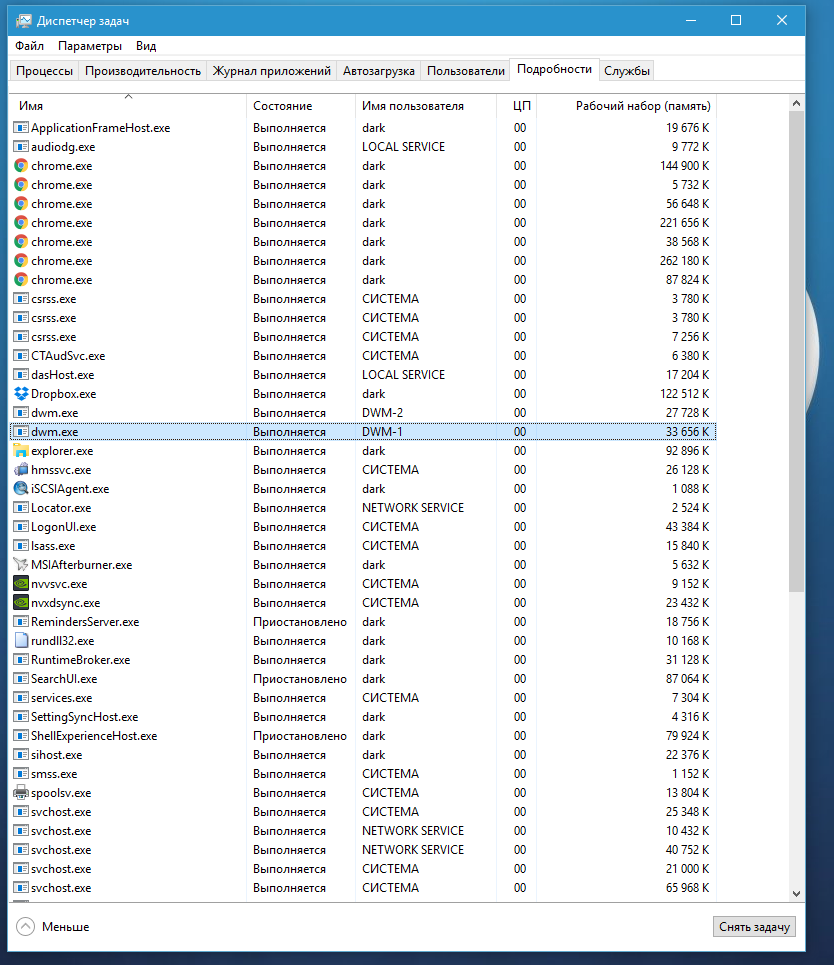The width and height of the screenshot is (834, 965).
Task: Select the Подробности tab
Action: 555,69
